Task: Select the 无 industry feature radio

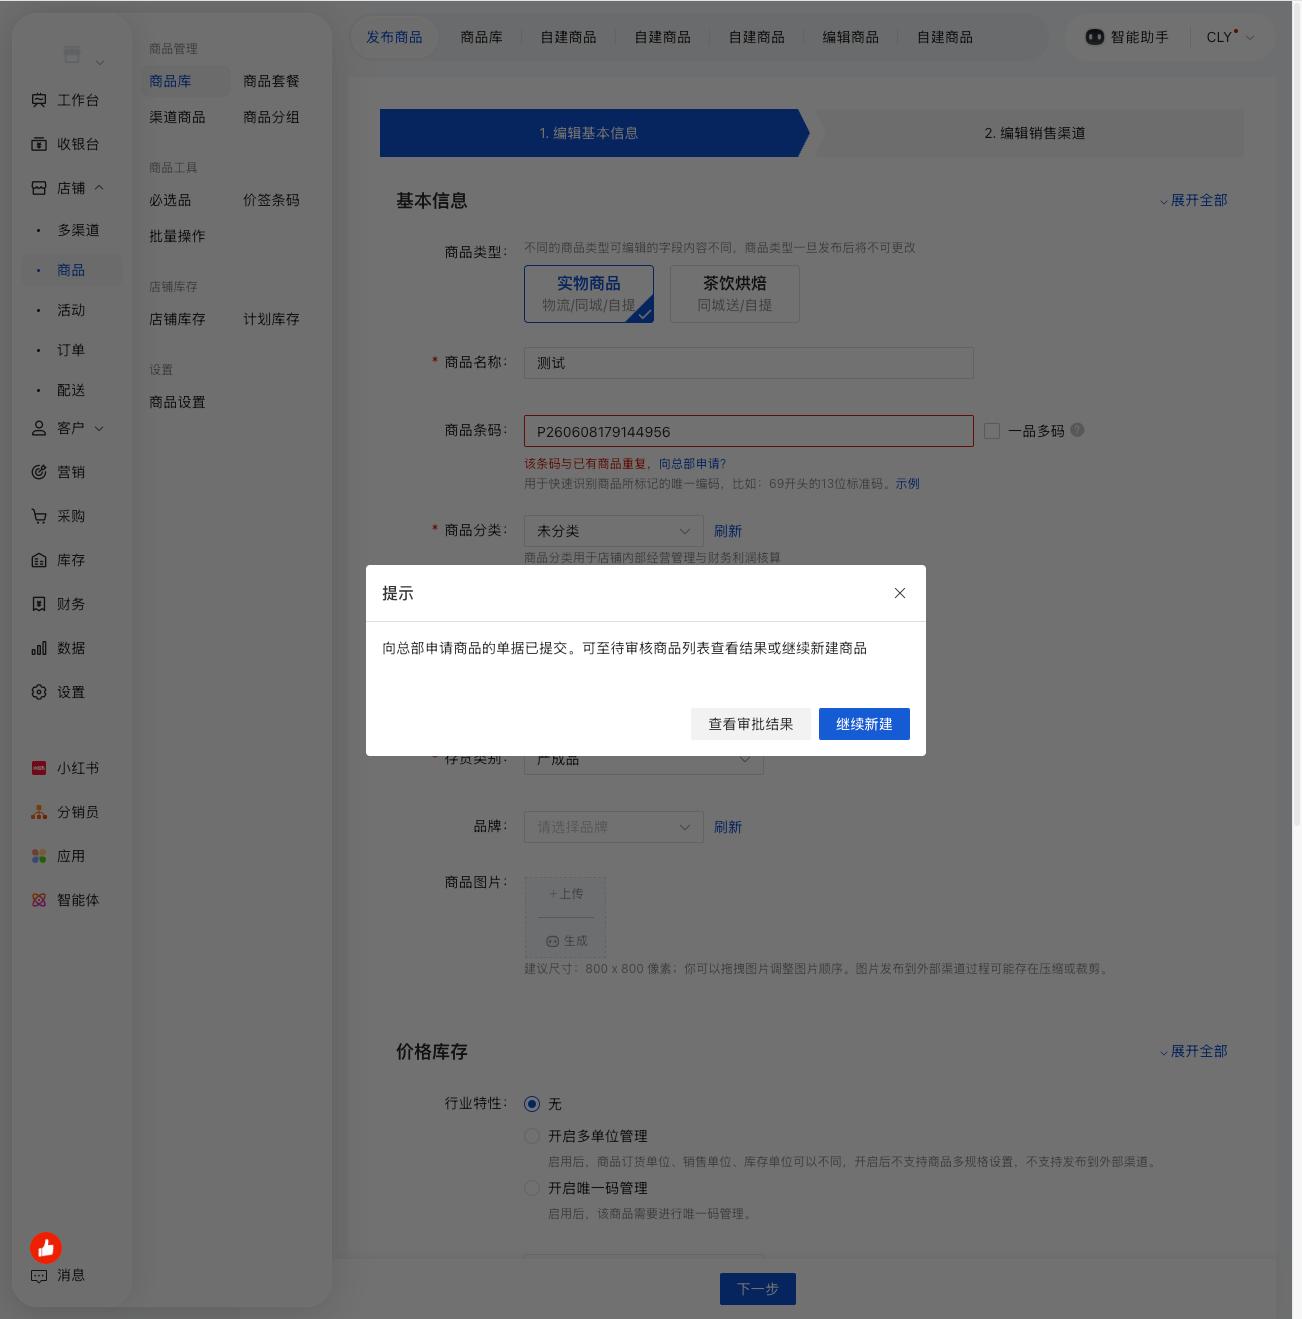Action: pyautogui.click(x=532, y=1104)
